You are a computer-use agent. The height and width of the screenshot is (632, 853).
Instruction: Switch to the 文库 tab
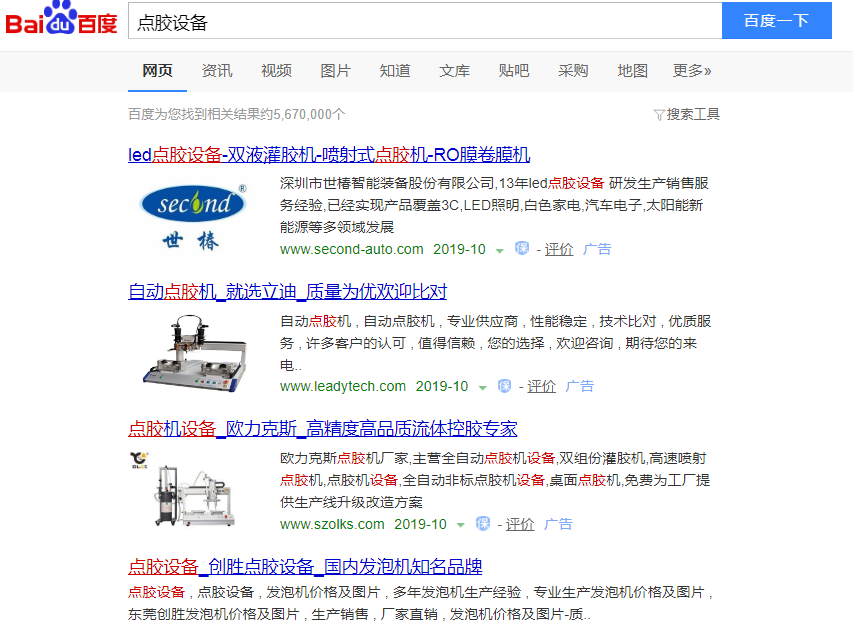click(454, 71)
